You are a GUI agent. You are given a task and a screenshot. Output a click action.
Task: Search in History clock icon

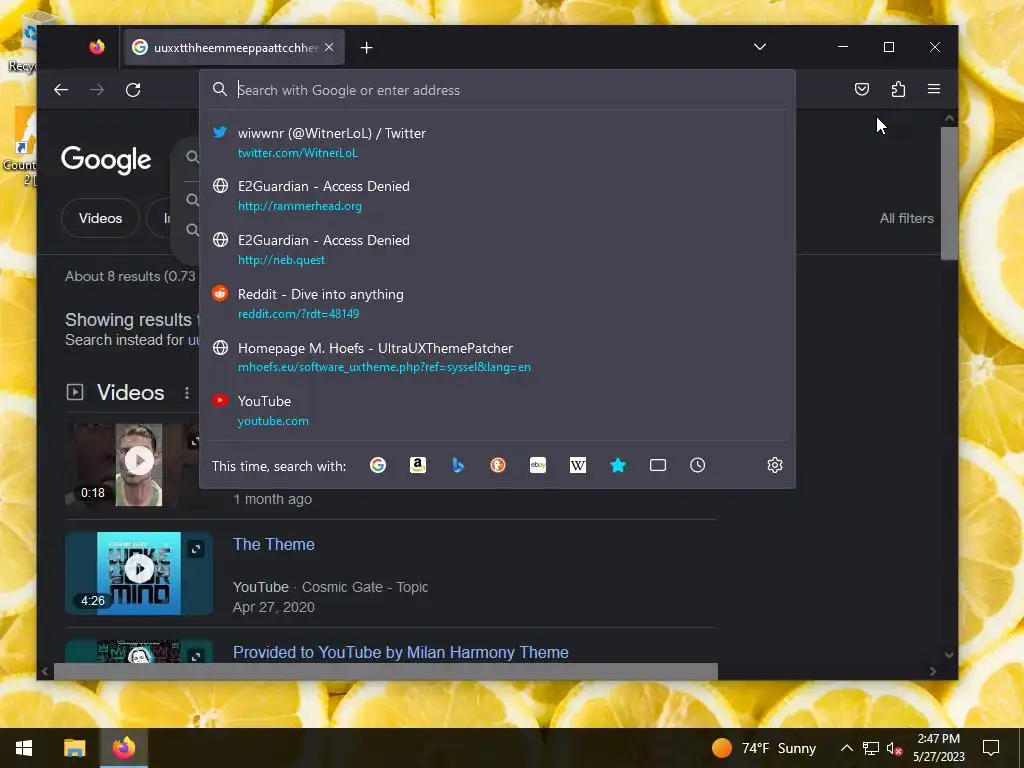(x=697, y=465)
